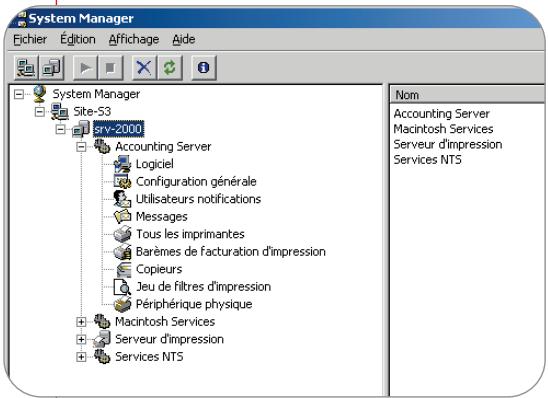Click the blue X delete toolbar button

pos(144,67)
